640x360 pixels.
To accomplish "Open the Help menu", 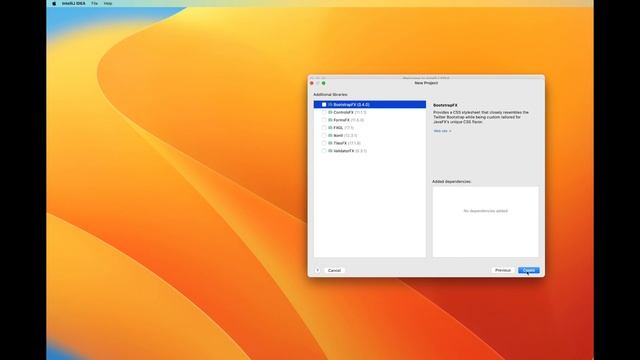I will 108,3.
